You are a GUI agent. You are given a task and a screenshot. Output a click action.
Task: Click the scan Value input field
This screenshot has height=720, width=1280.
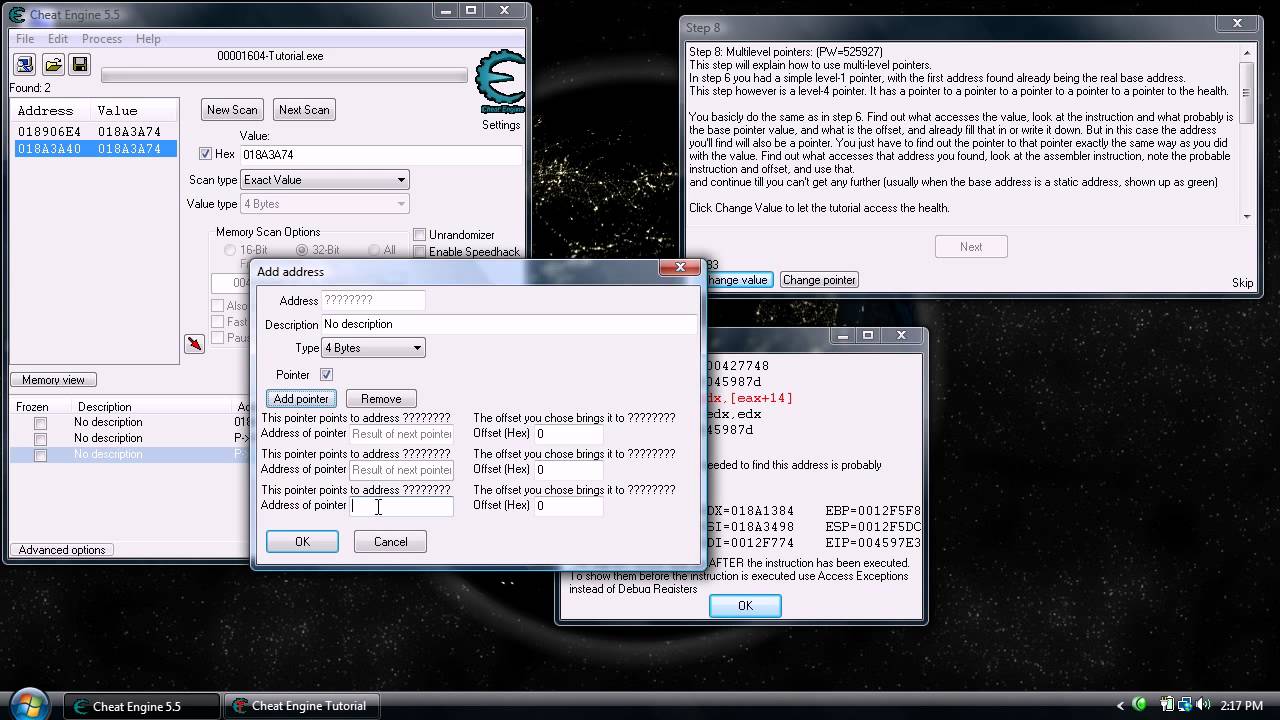pyautogui.click(x=381, y=155)
